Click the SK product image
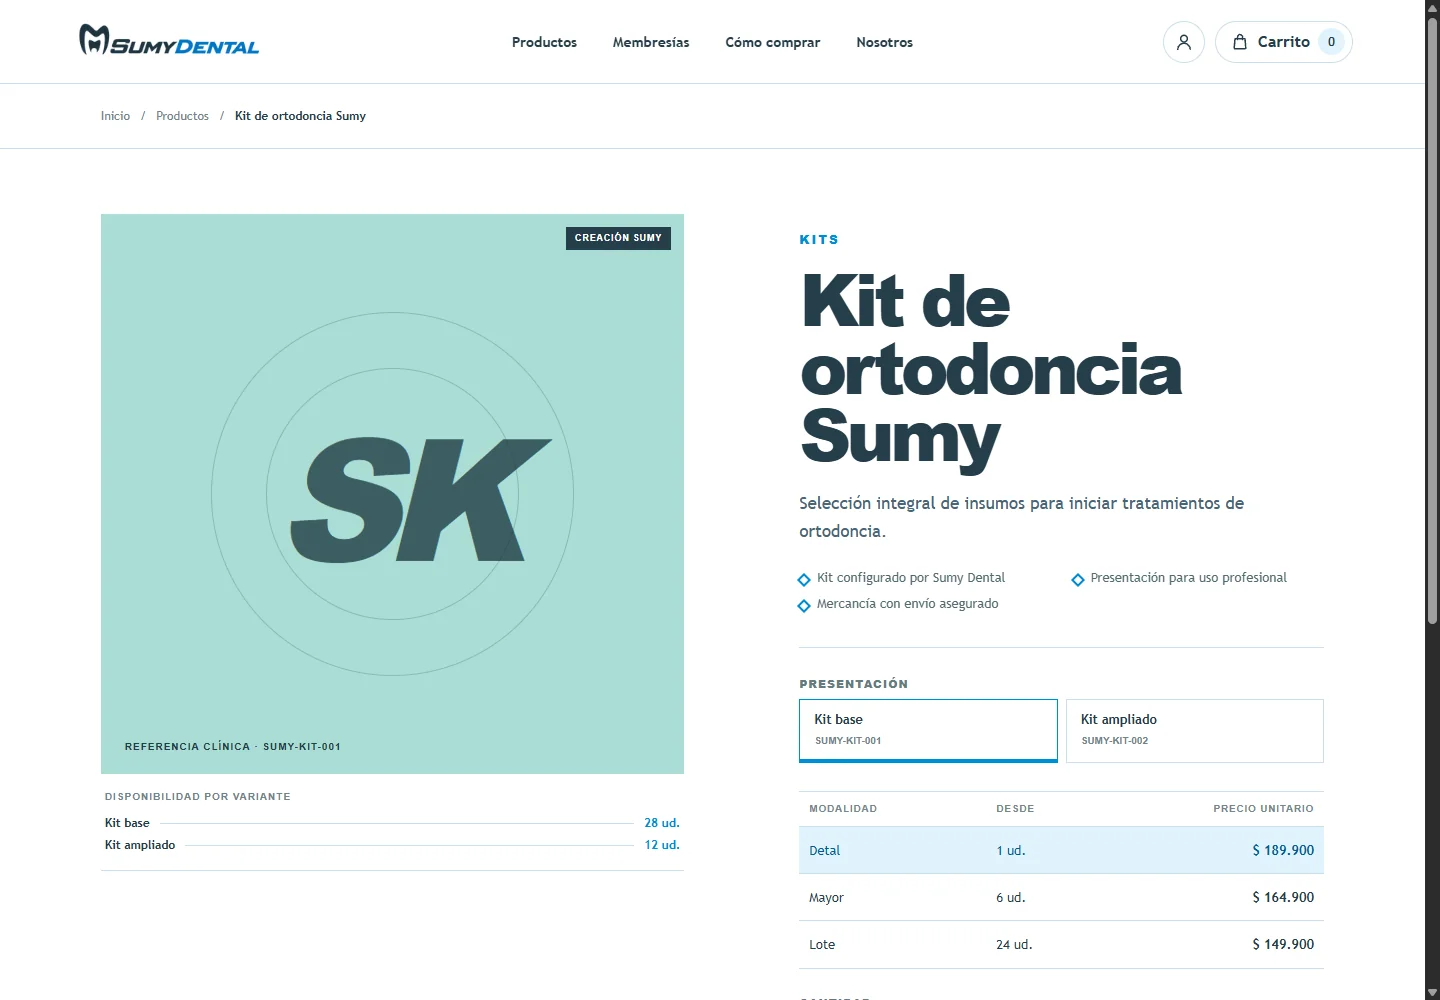The image size is (1440, 1000). click(392, 494)
